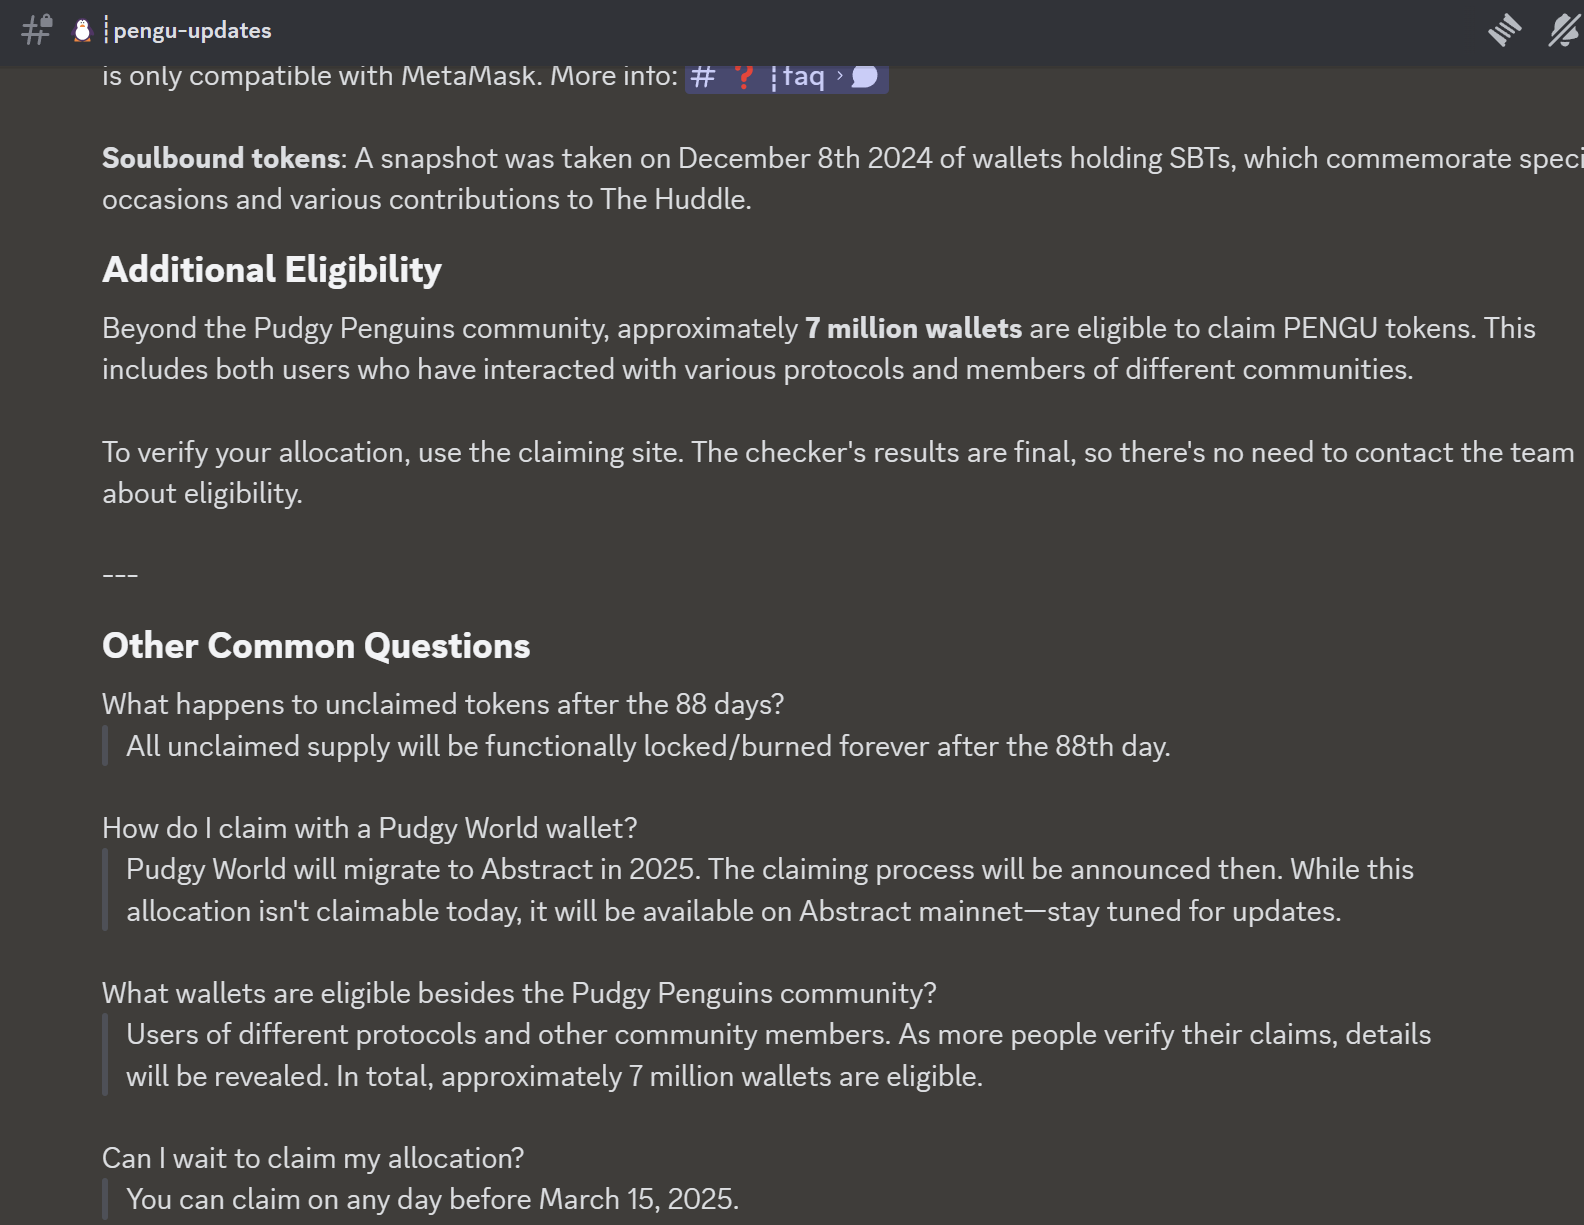Click the unclaimed tokens after 88 days question
The image size is (1584, 1225).
pos(443,704)
